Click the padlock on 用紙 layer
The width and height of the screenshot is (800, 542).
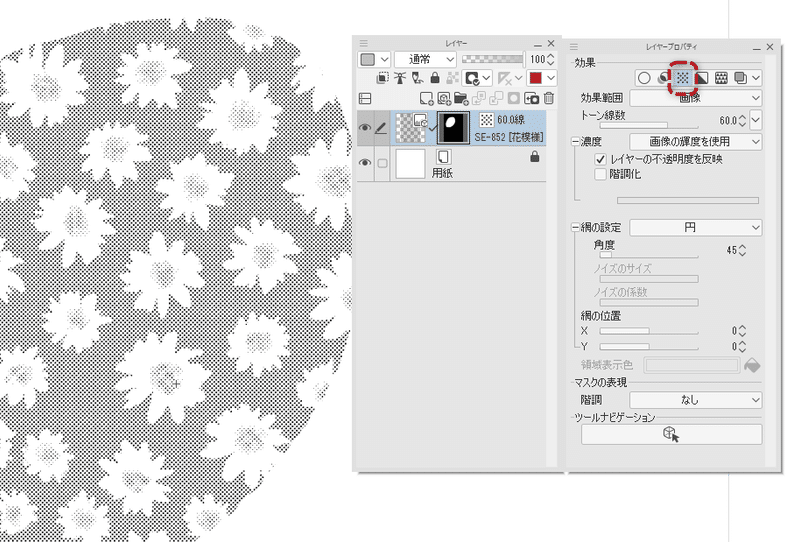click(x=535, y=156)
